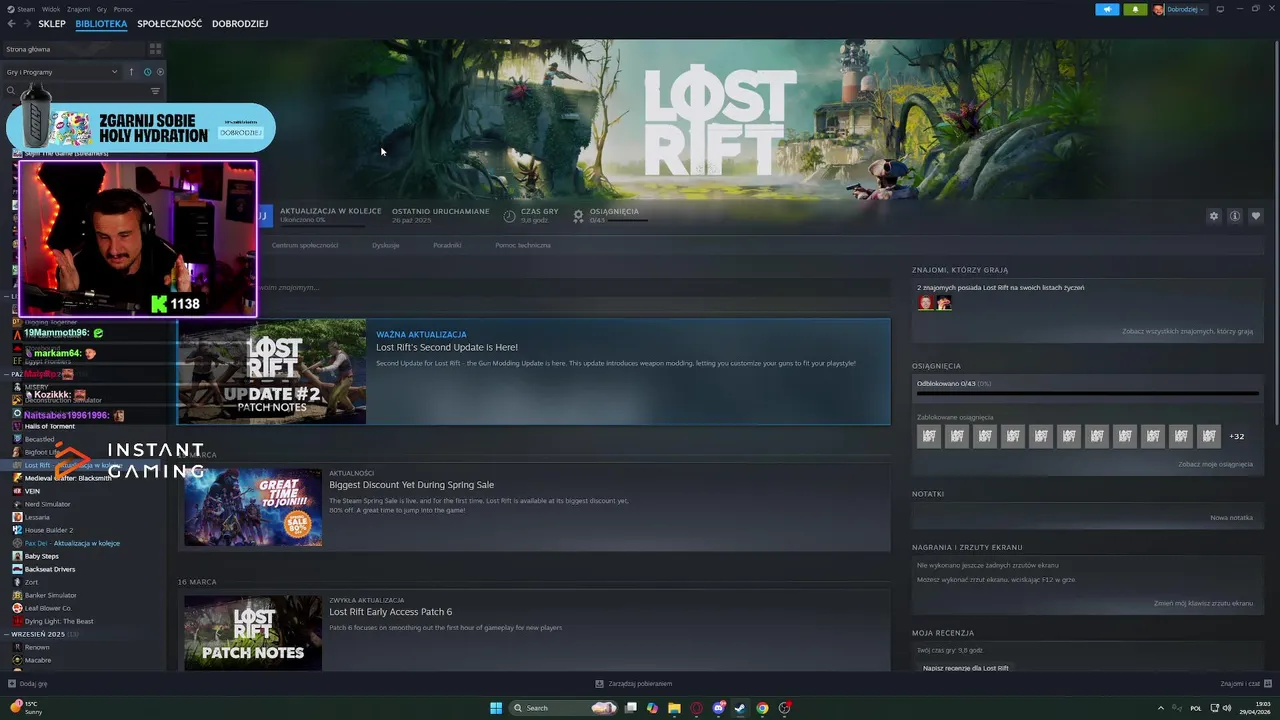
Task: Open Lost Rift Early Access Patch 6 thumbnail
Action: pyautogui.click(x=253, y=633)
